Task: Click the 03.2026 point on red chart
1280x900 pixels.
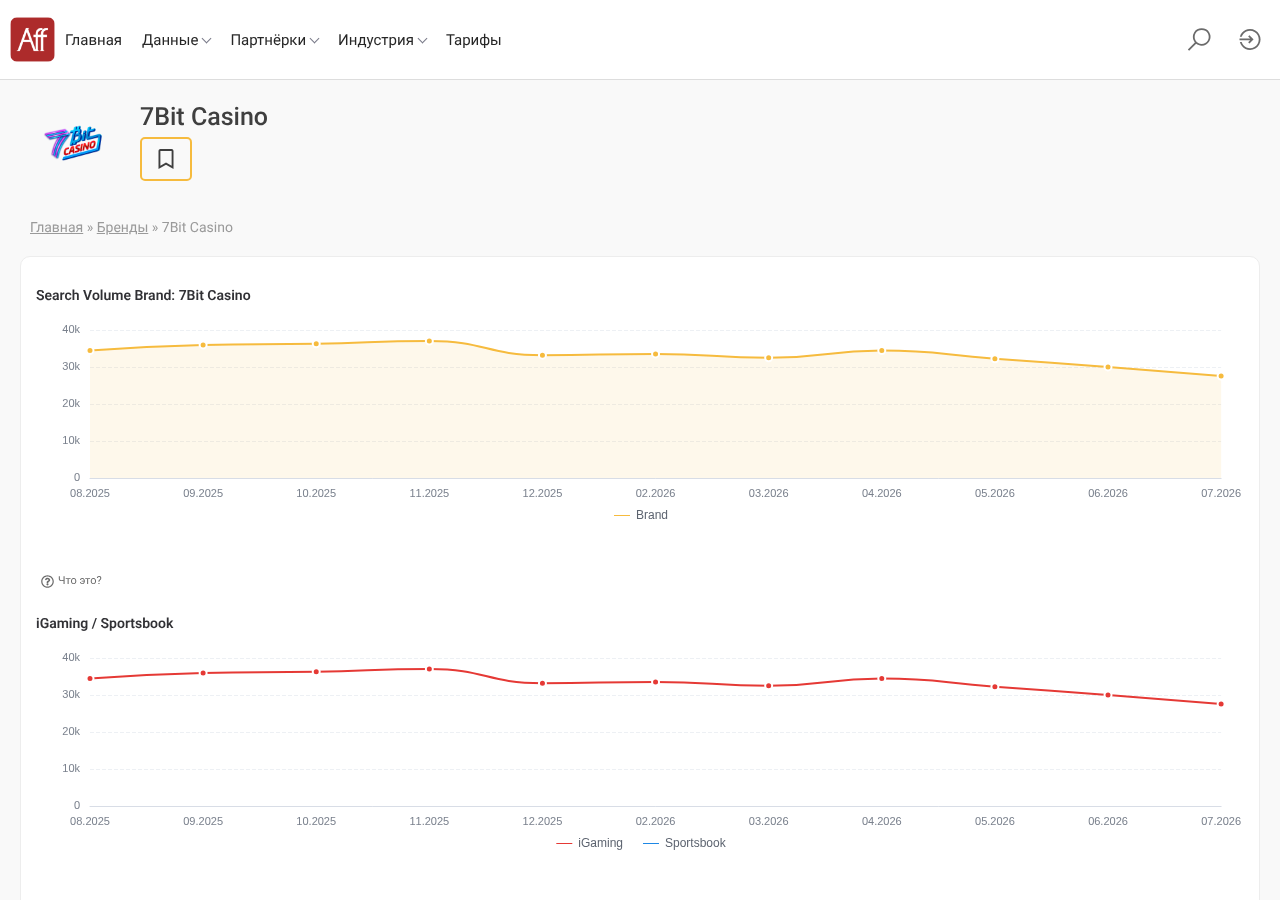Action: click(769, 686)
